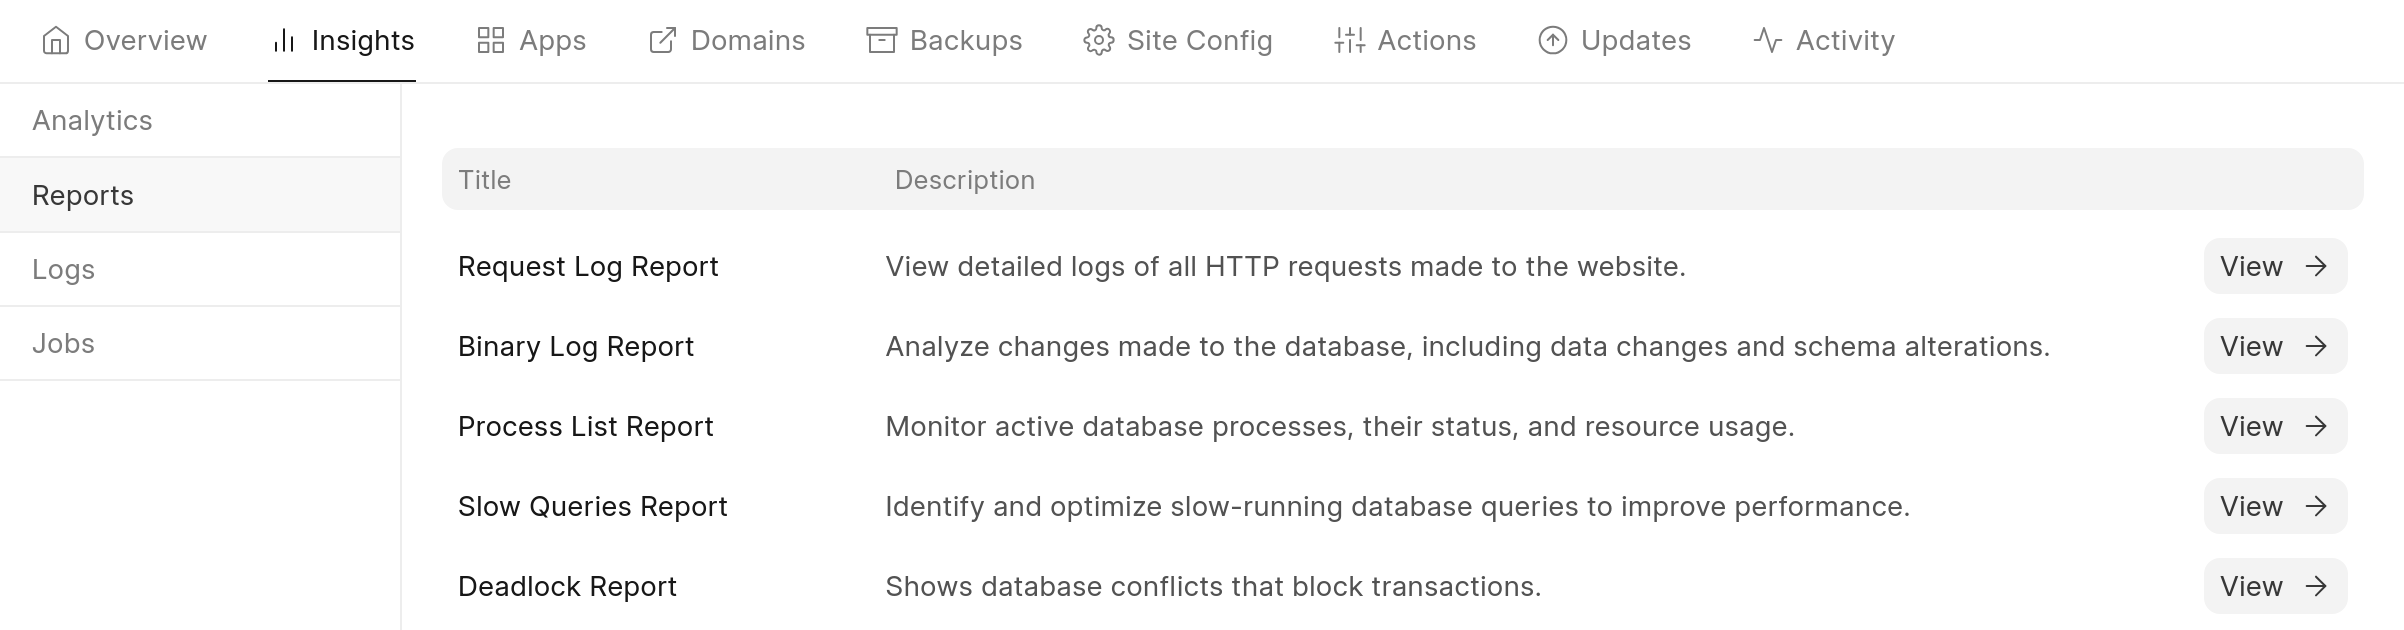2404x630 pixels.
Task: View the Slow Queries Report
Action: (2274, 507)
